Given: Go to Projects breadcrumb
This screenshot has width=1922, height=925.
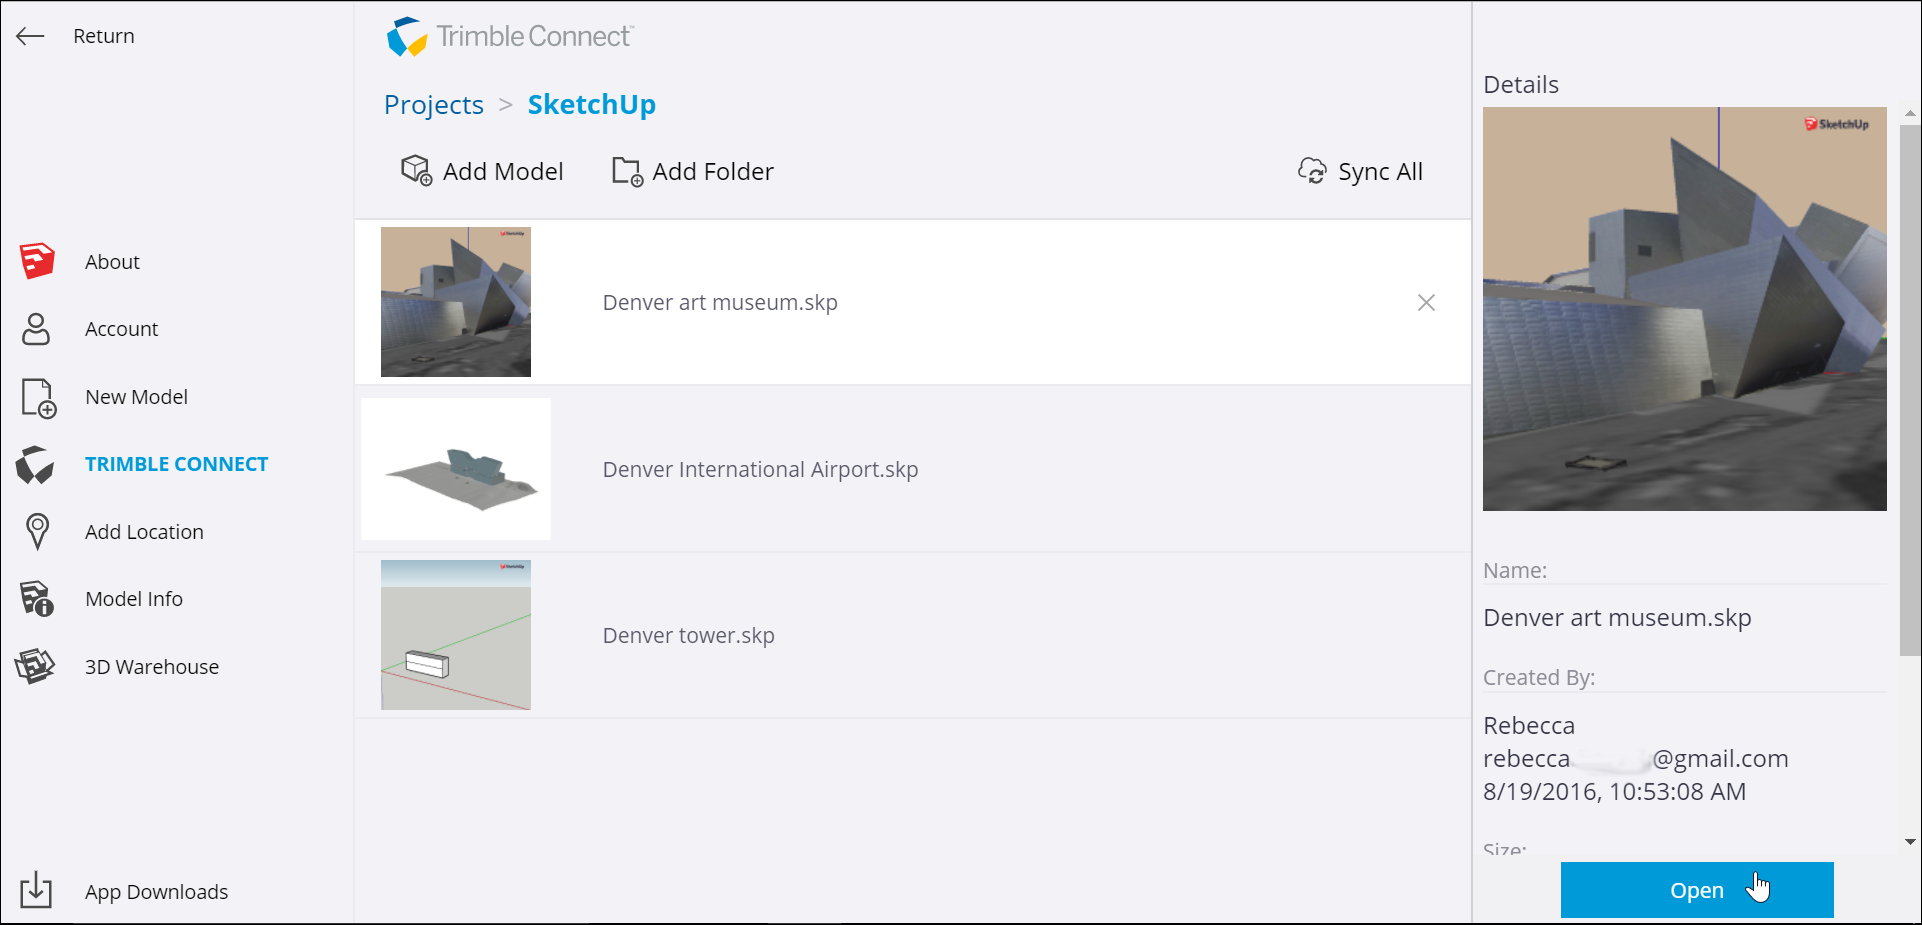Looking at the screenshot, I should pyautogui.click(x=434, y=105).
